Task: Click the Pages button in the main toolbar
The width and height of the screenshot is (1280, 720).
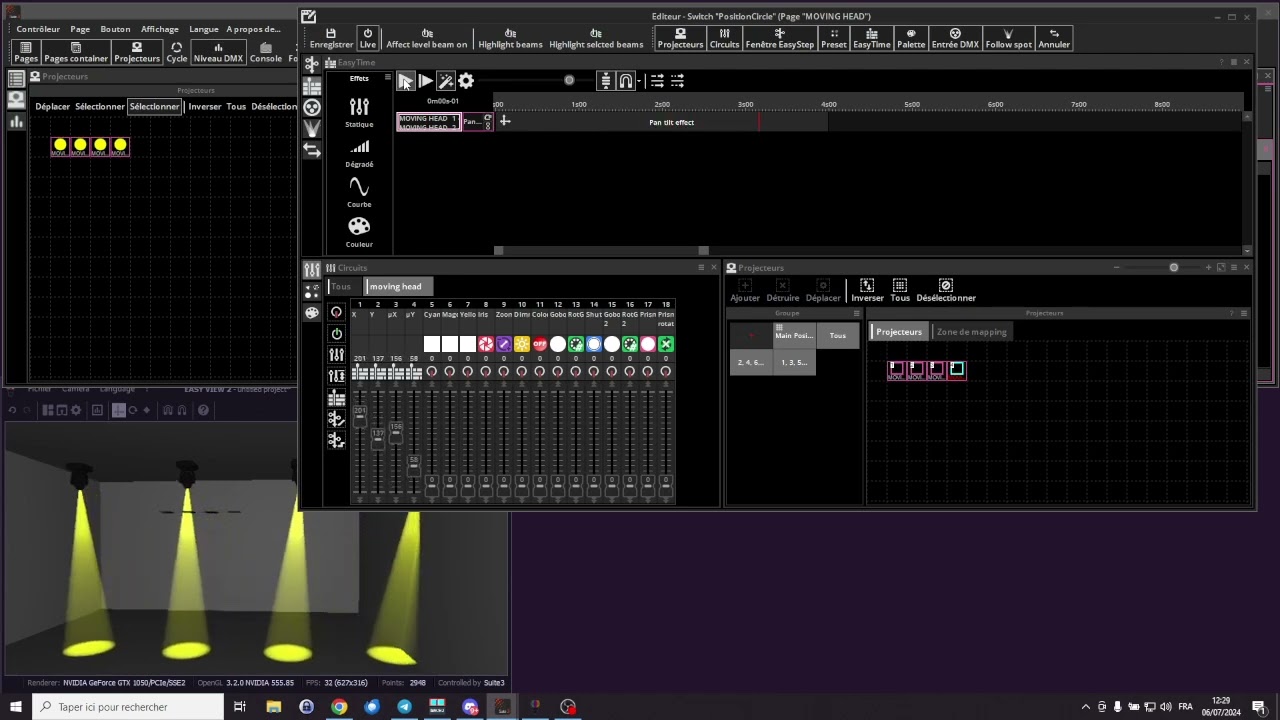Action: [26, 53]
